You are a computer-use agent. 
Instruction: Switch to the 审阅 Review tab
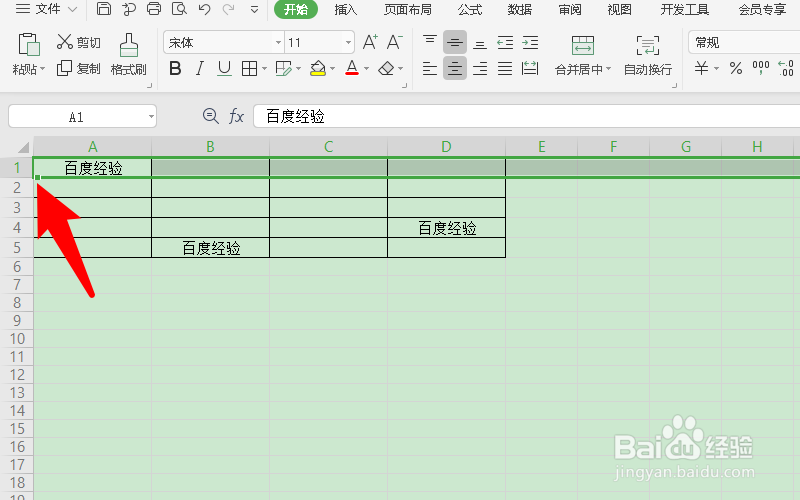pos(570,9)
